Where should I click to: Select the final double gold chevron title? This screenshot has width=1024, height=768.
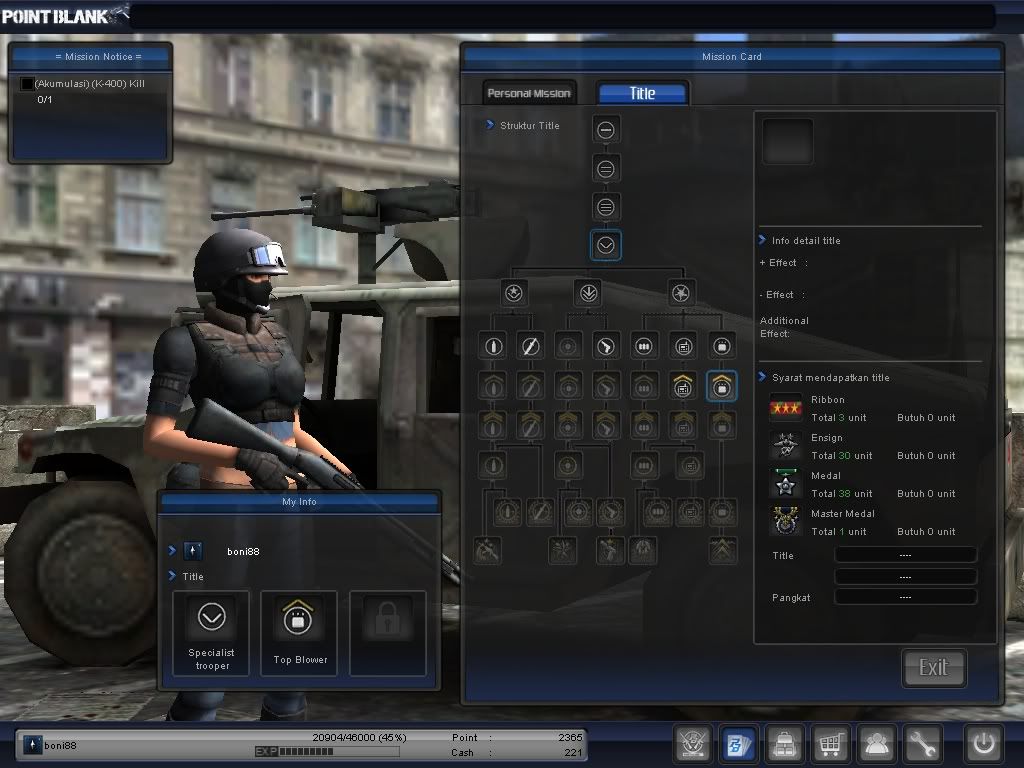coord(722,551)
